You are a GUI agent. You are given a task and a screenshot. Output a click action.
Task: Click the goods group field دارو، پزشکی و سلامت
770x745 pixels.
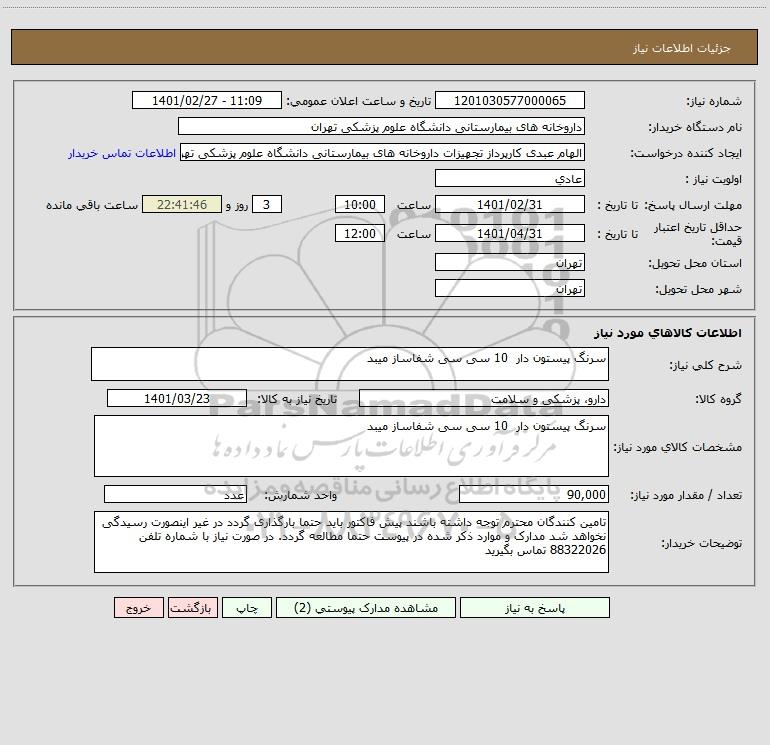point(484,398)
